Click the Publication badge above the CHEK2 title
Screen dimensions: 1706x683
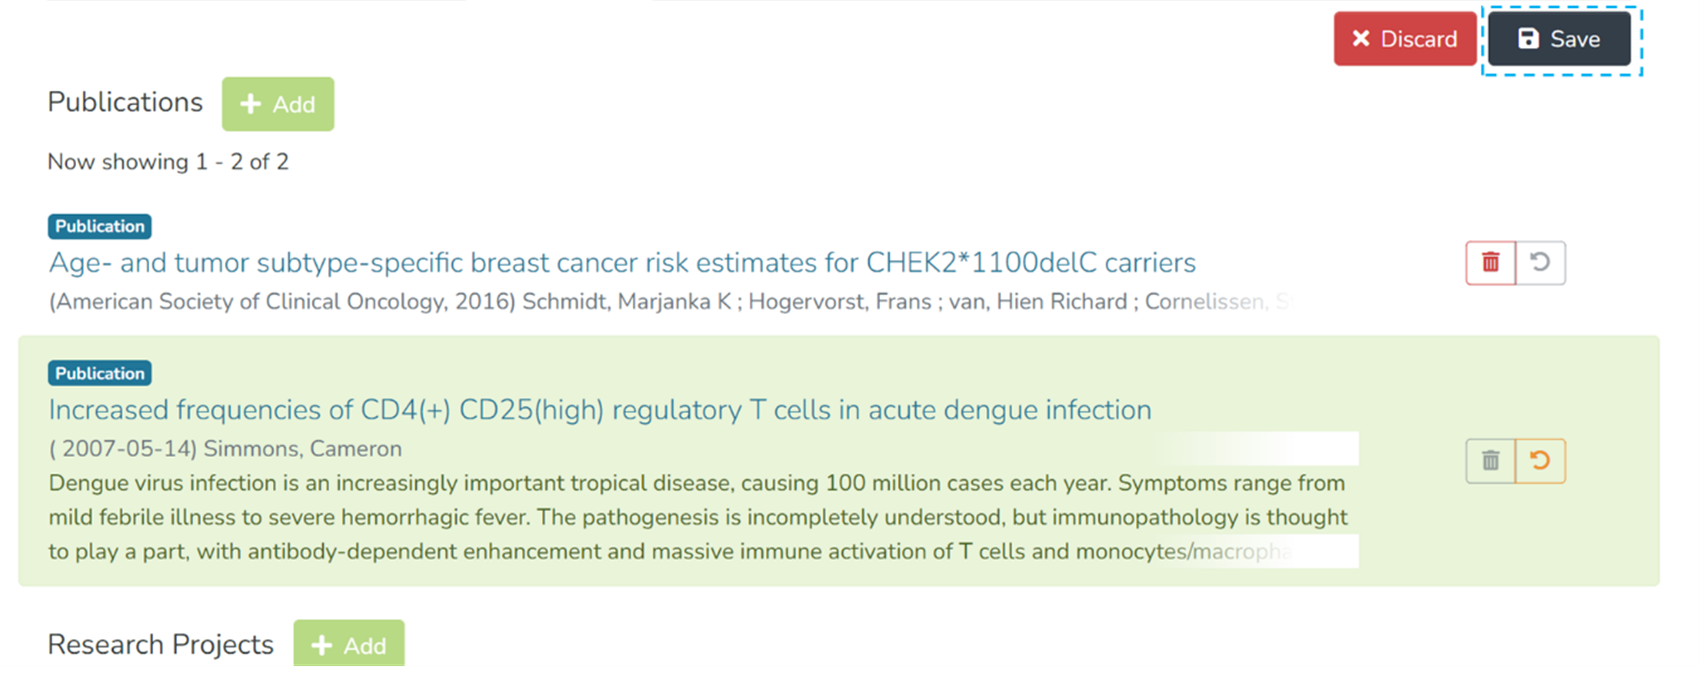pos(100,227)
